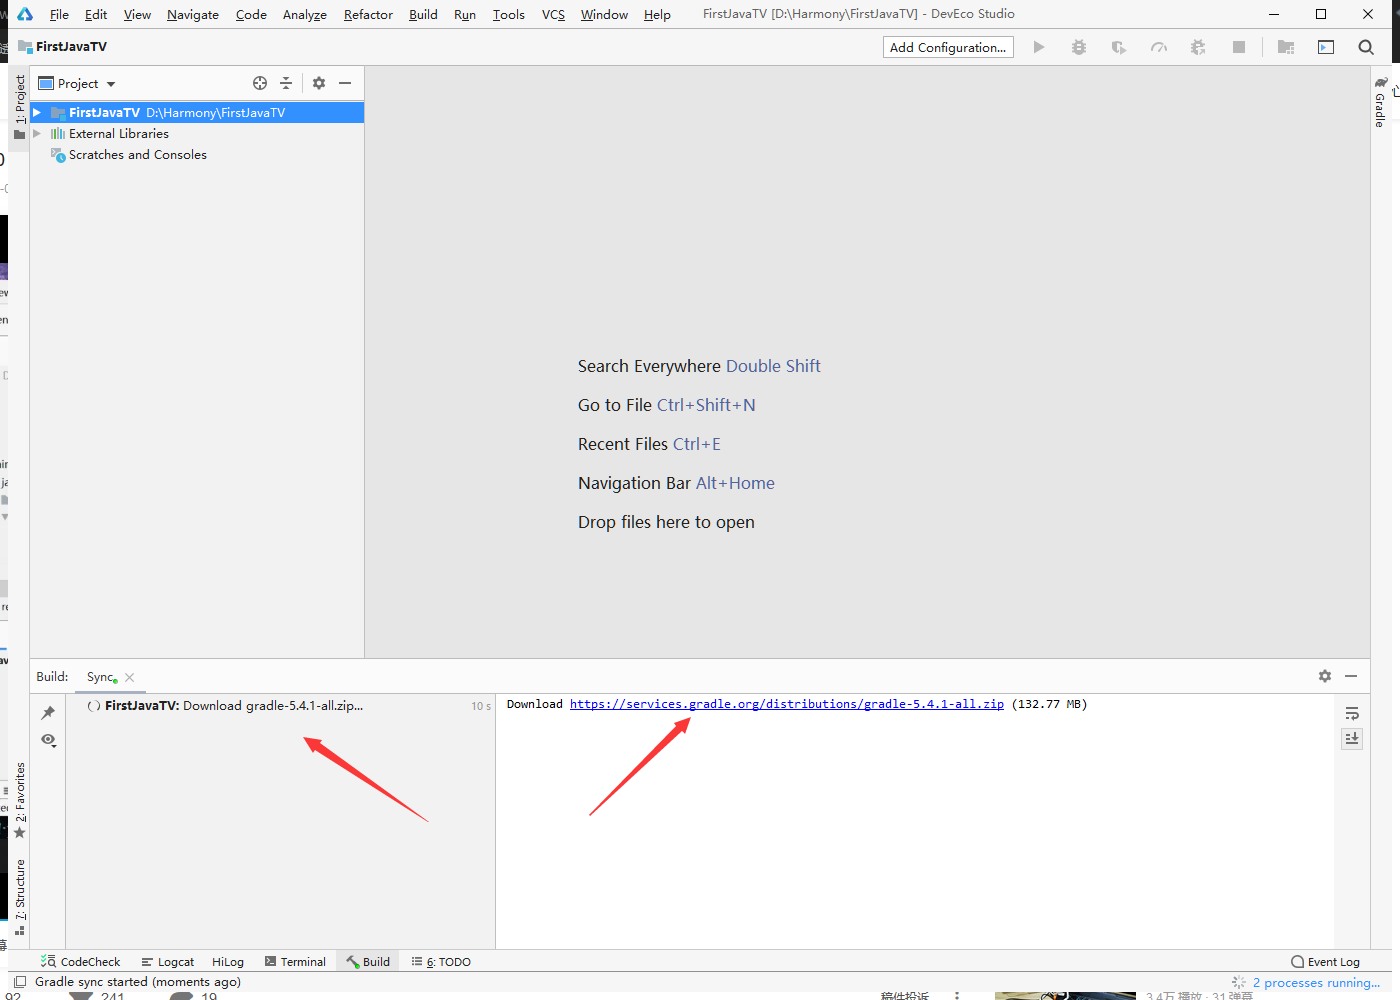Viewport: 1400px width, 1000px height.
Task: Open the Project view dropdown
Action: pos(77,84)
